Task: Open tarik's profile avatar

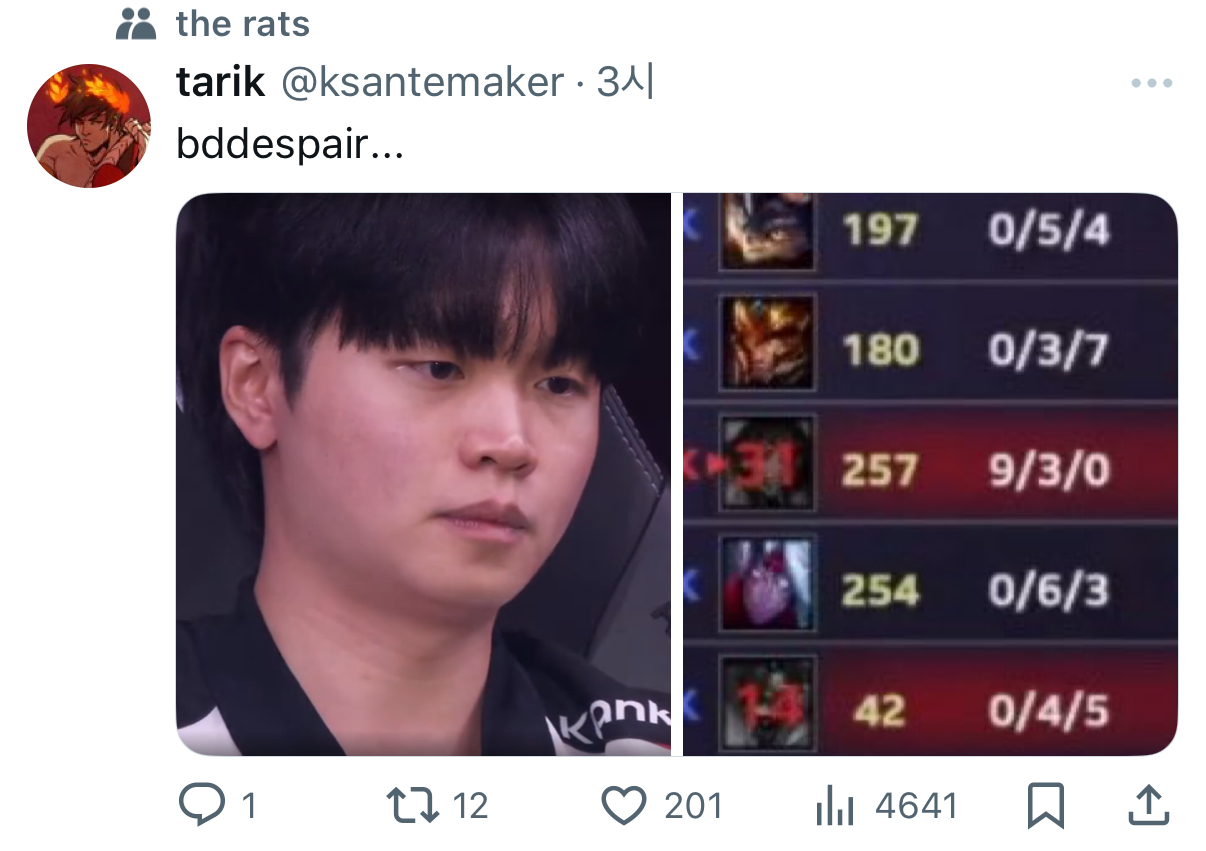Action: [x=88, y=126]
